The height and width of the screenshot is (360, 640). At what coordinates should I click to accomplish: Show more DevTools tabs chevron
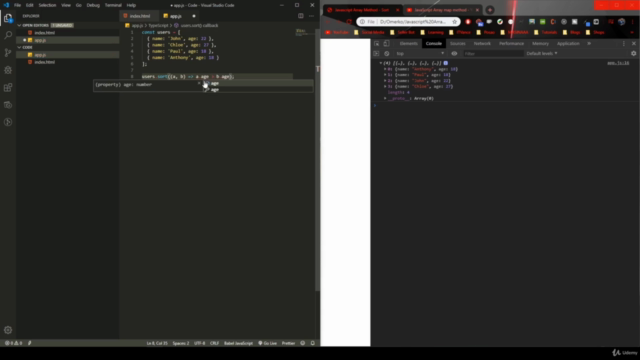pyautogui.click(x=589, y=43)
